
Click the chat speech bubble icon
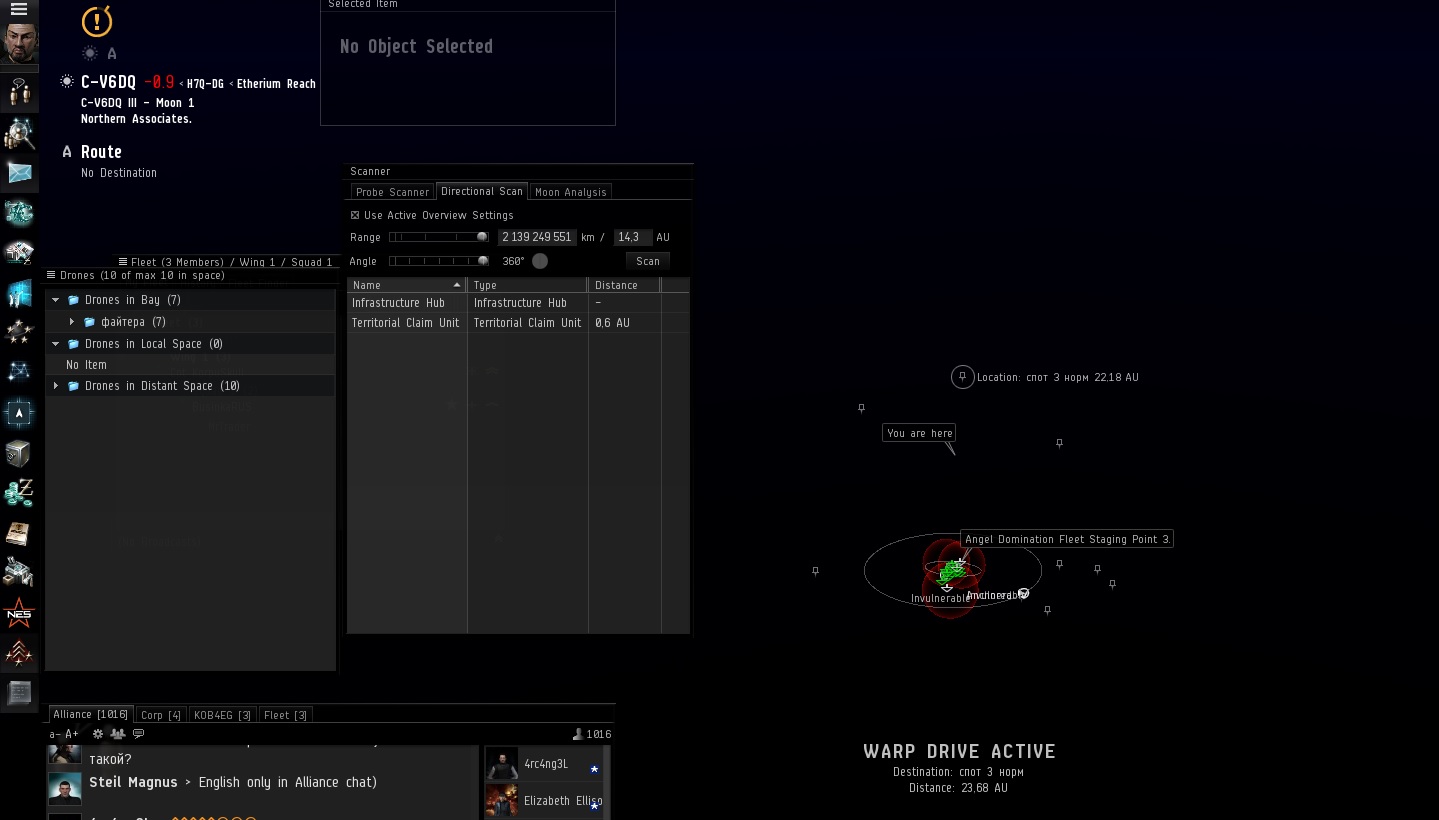138,734
